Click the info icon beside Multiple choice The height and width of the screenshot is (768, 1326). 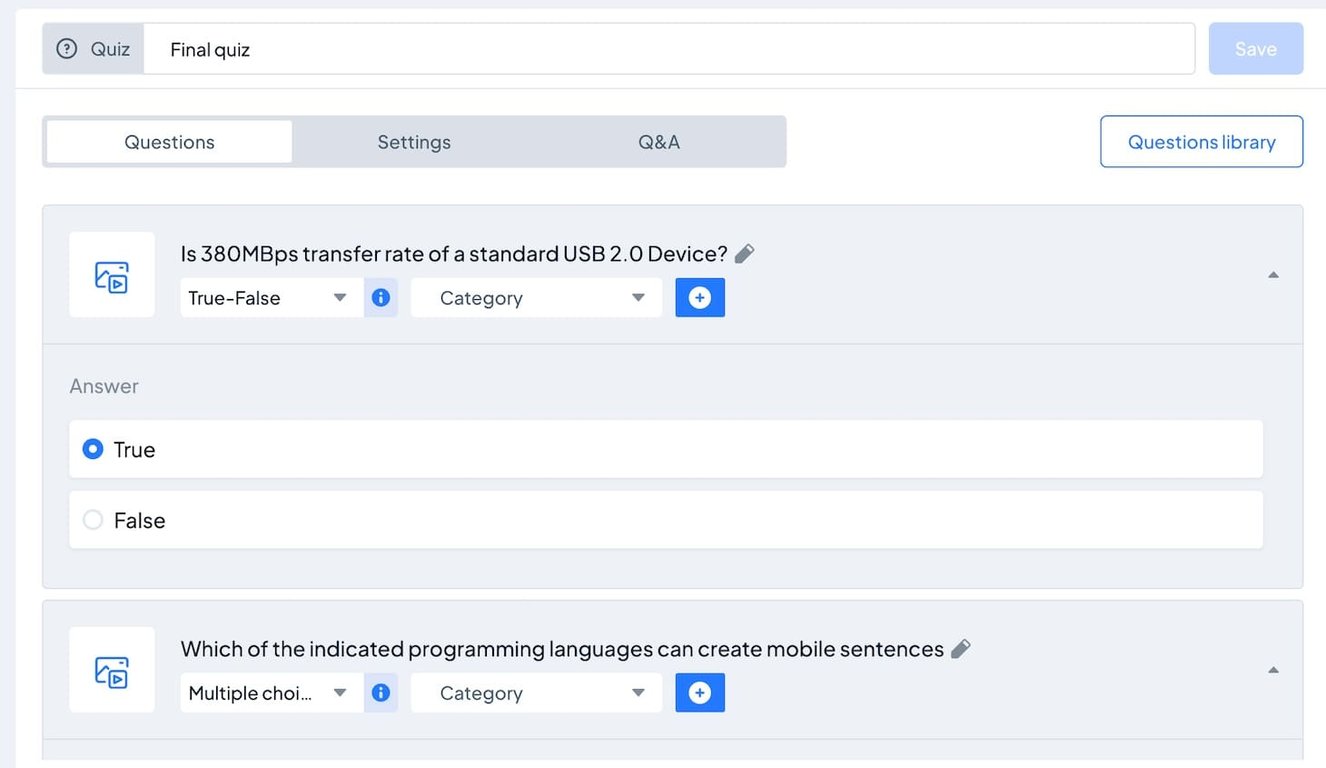[x=381, y=692]
